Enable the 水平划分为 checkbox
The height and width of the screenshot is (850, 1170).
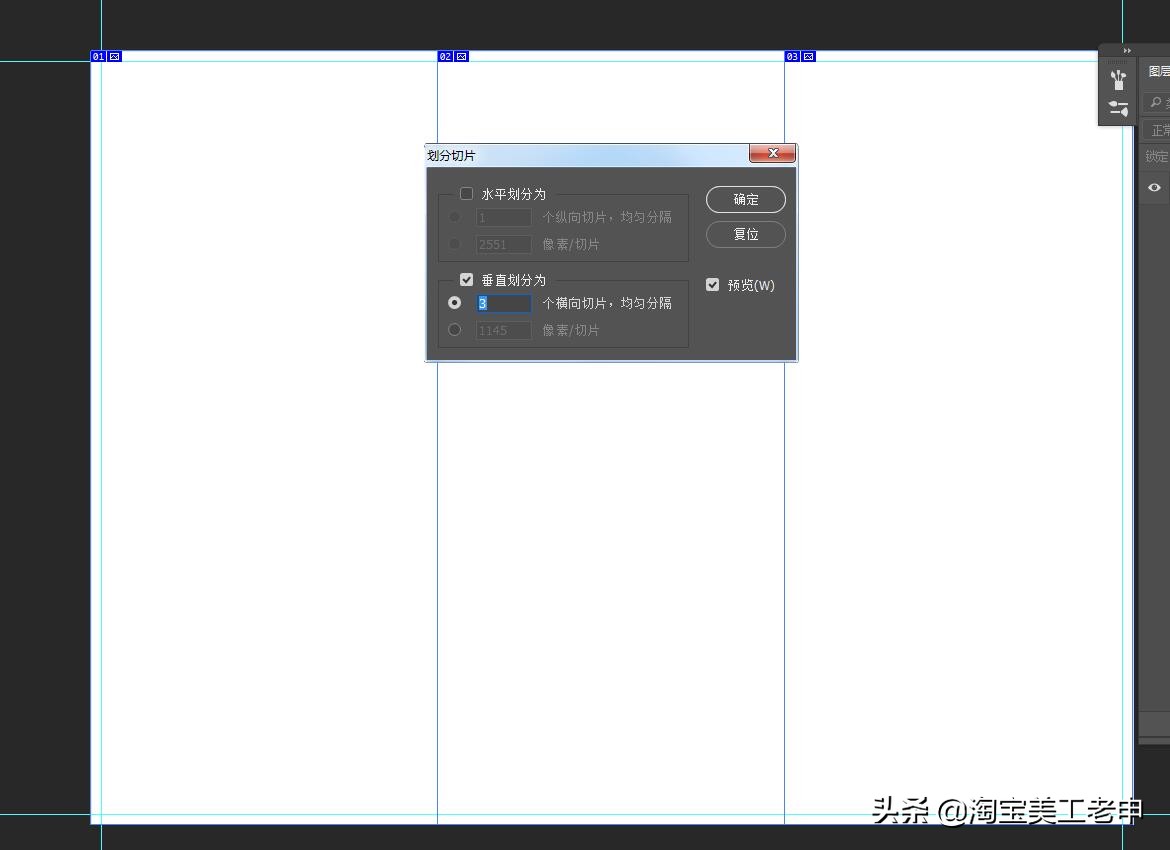pyautogui.click(x=466, y=193)
